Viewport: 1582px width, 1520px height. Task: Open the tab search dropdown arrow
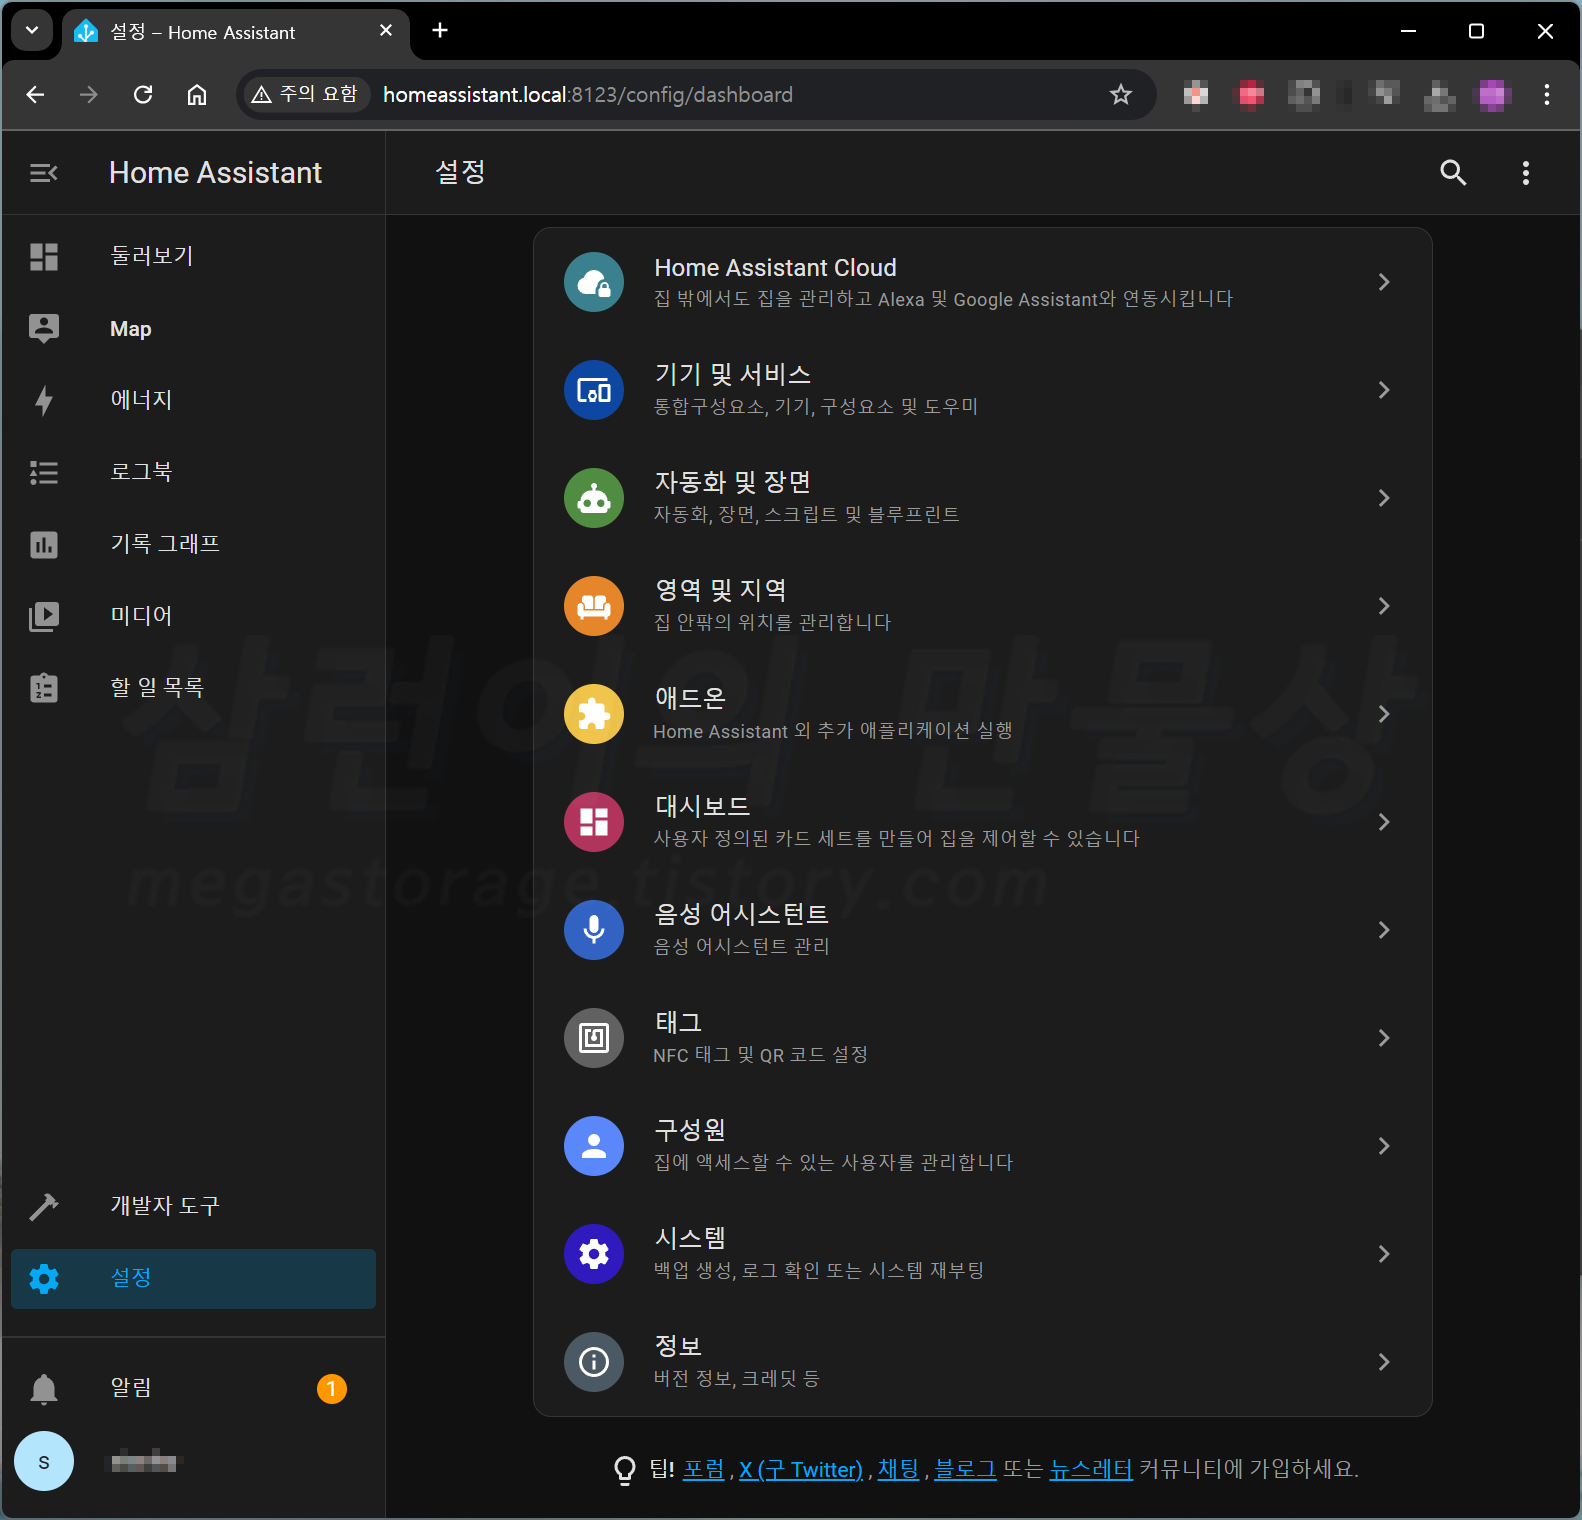(x=32, y=31)
